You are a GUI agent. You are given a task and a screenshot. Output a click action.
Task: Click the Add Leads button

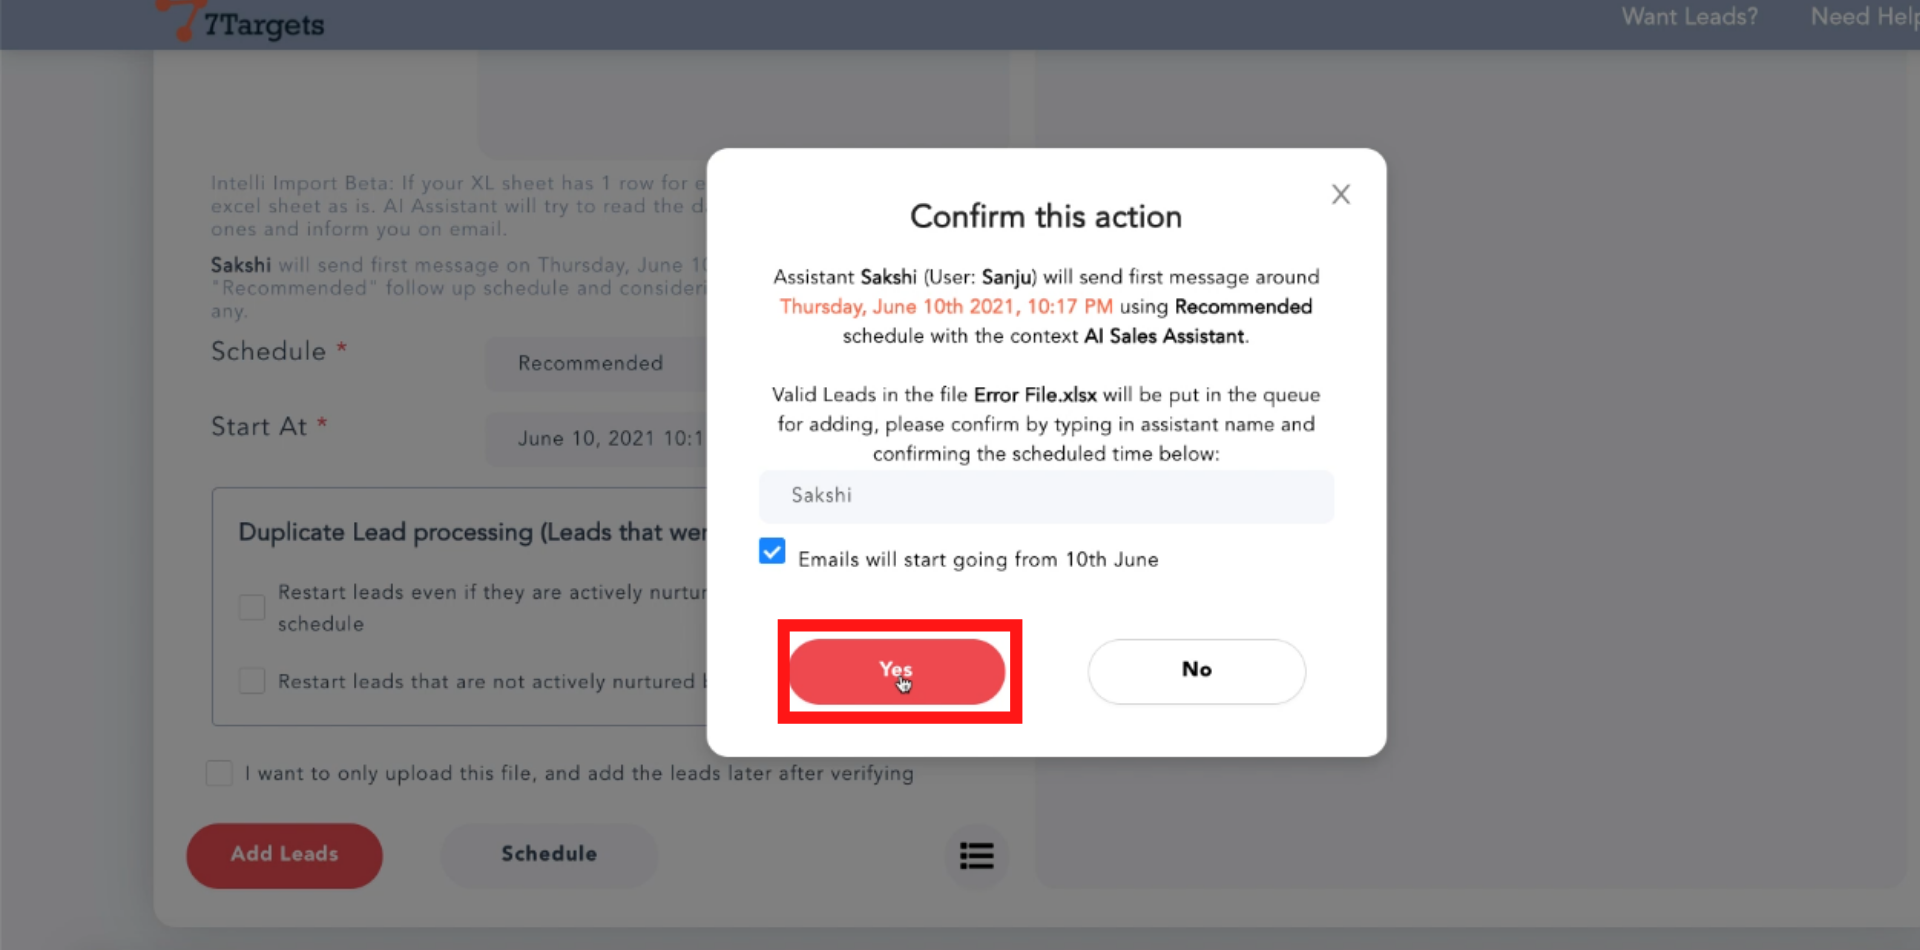(x=284, y=855)
